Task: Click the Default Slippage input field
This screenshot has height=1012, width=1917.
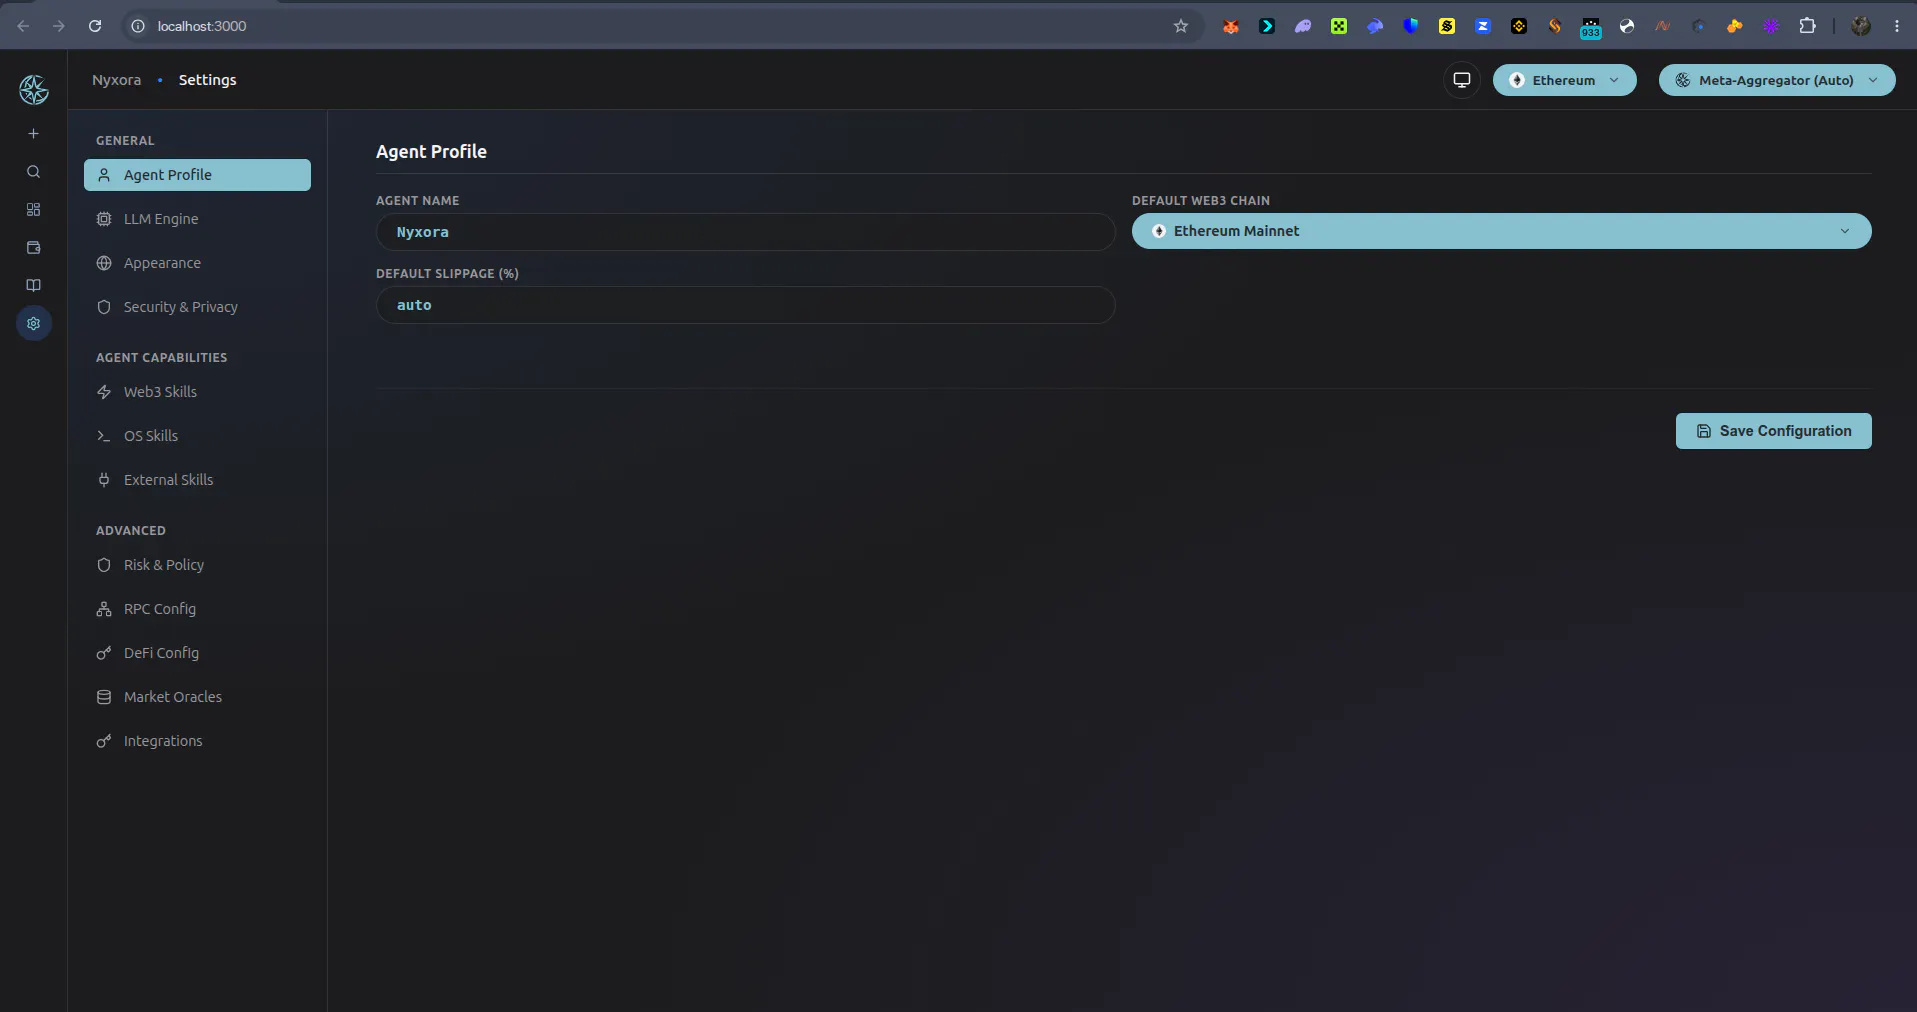Action: pos(745,305)
